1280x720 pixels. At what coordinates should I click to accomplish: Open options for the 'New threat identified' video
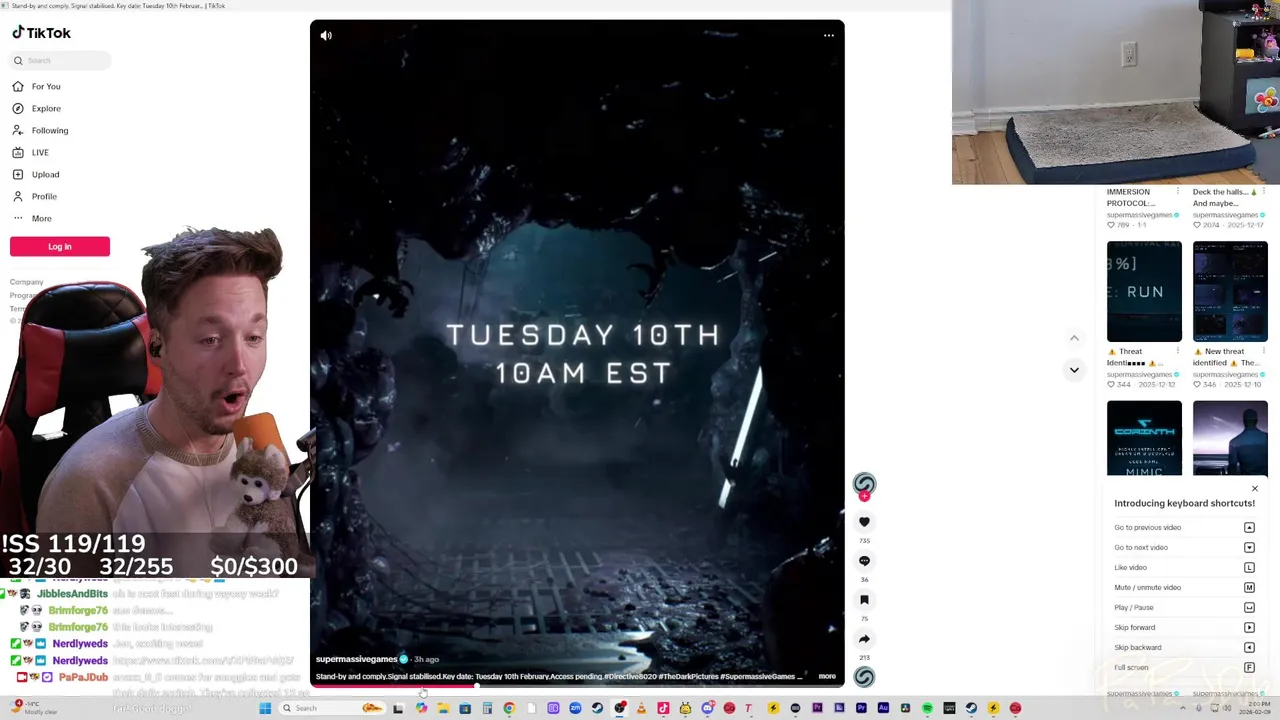(1263, 352)
